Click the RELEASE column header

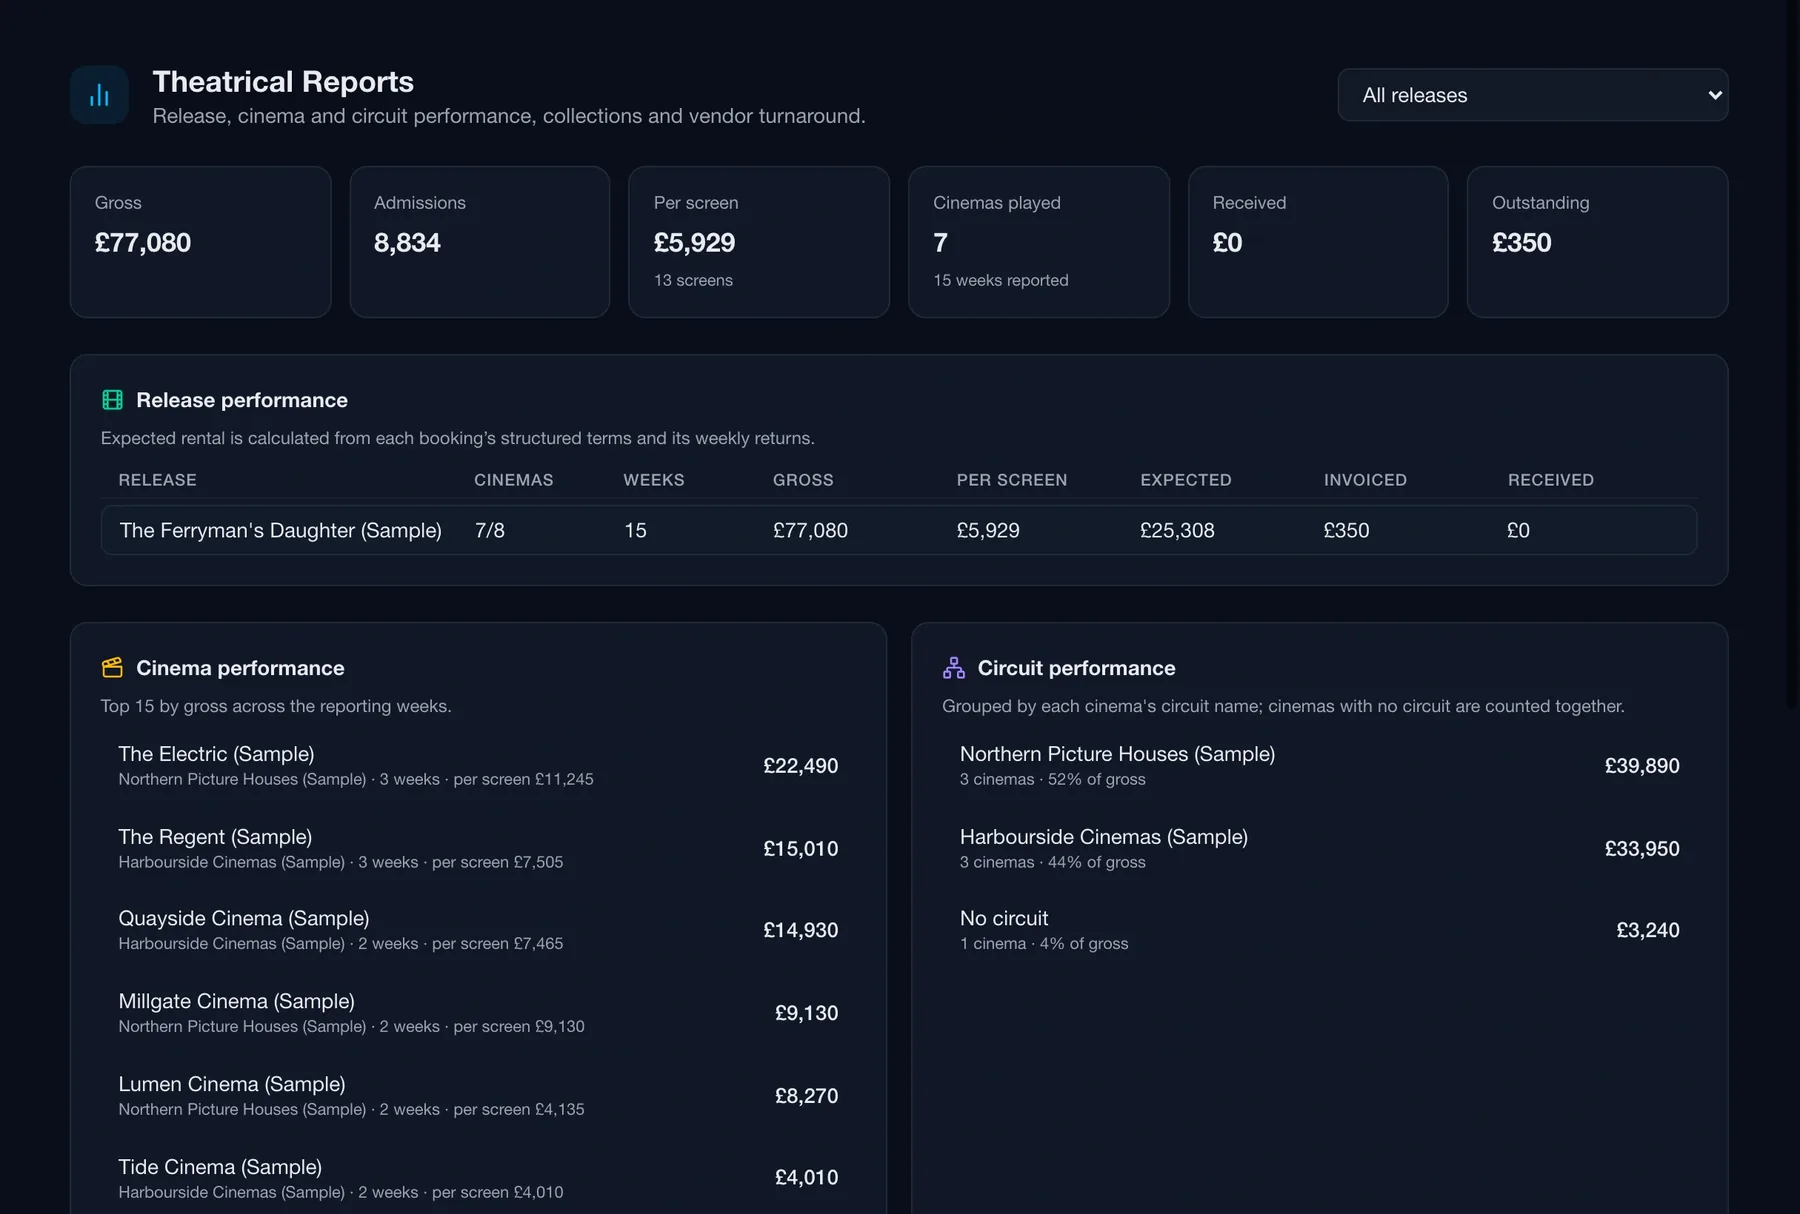coord(158,480)
